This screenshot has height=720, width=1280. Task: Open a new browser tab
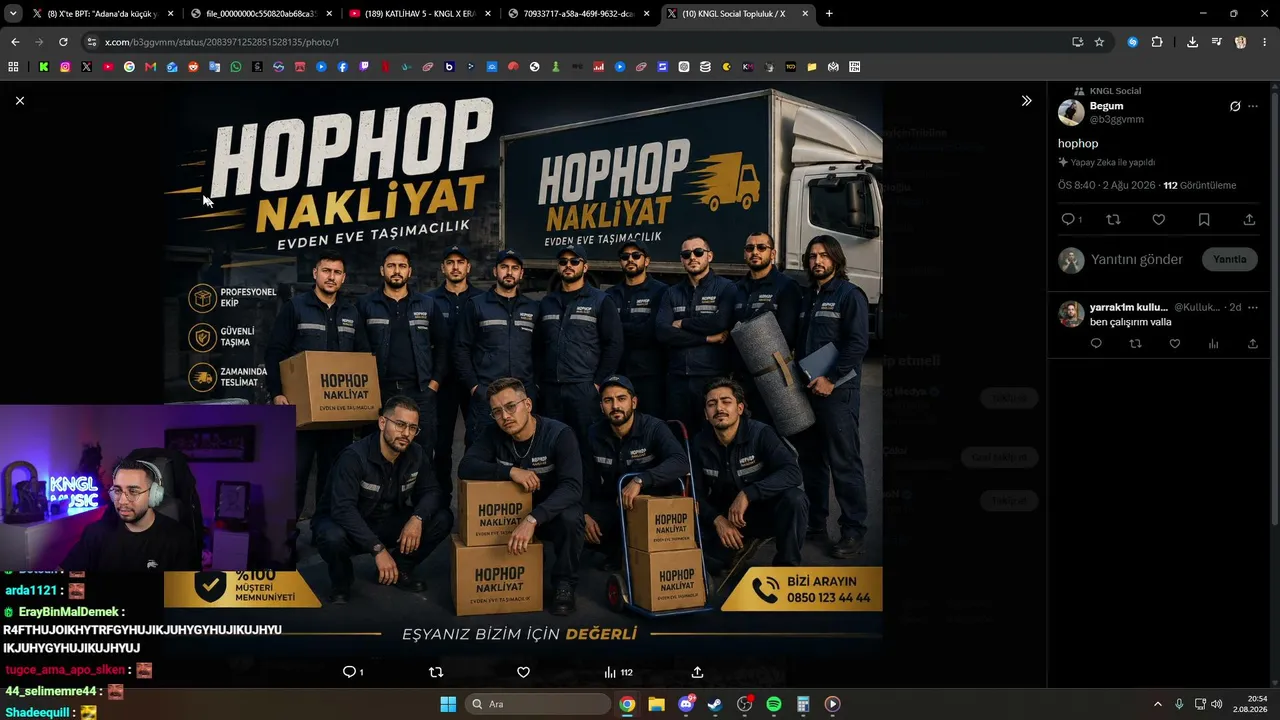[x=829, y=14]
